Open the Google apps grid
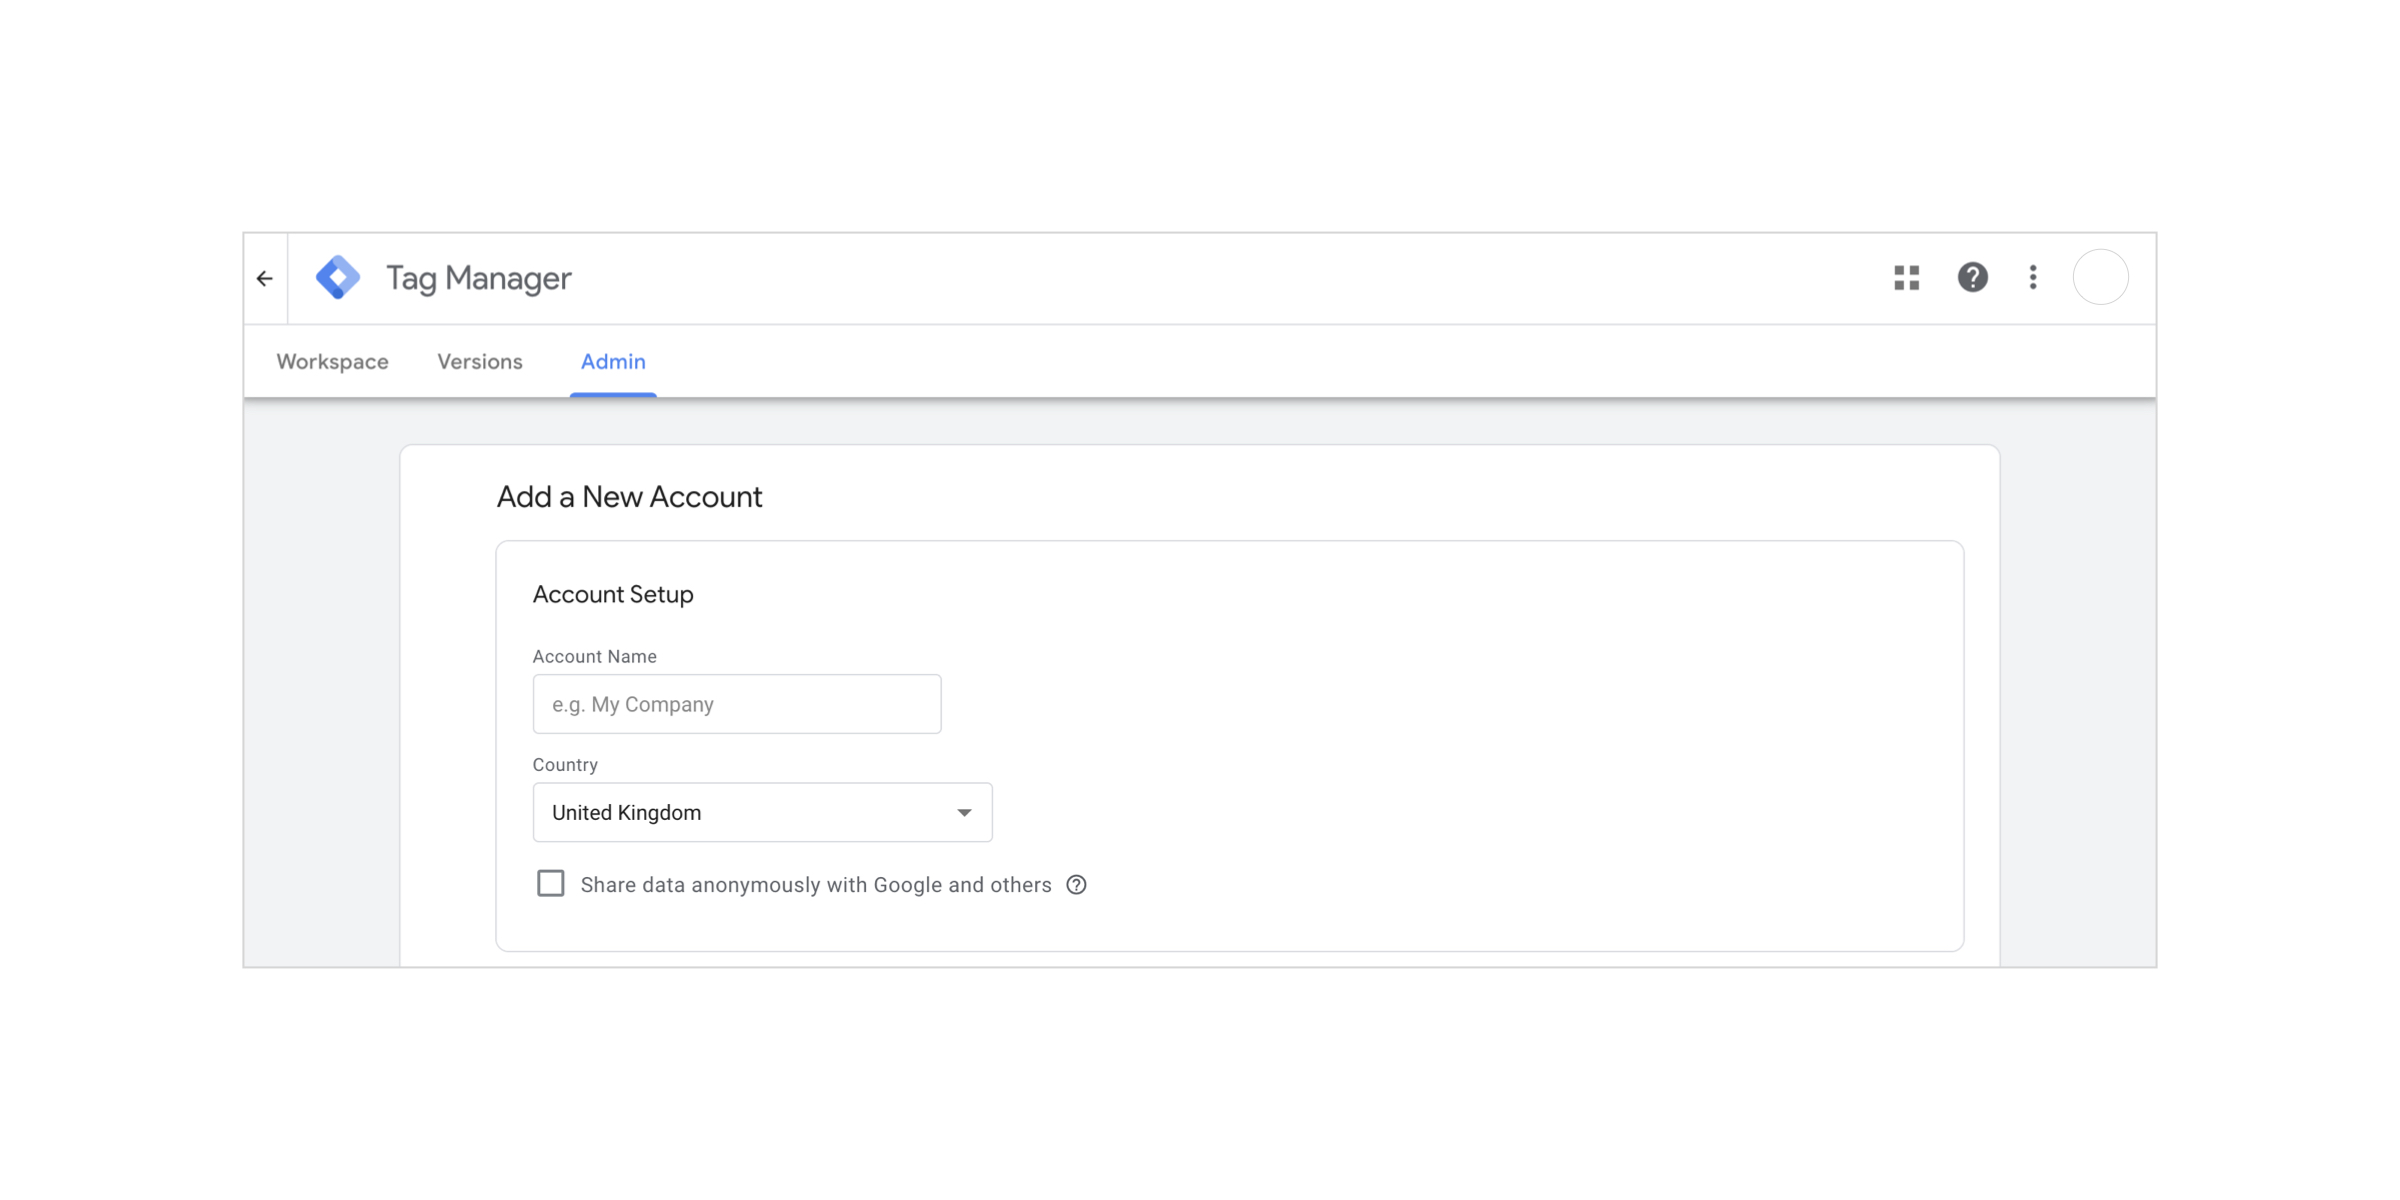 point(1906,278)
